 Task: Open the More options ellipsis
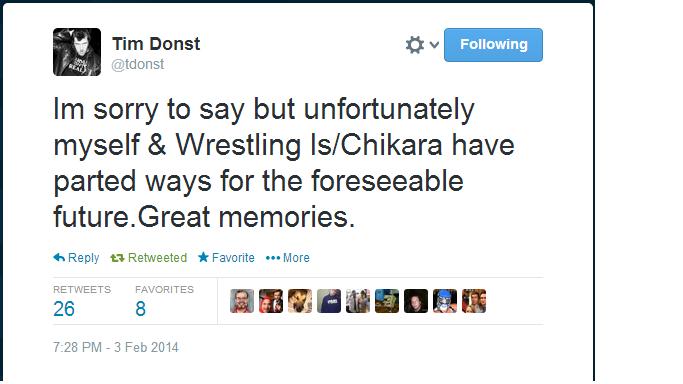pos(273,258)
